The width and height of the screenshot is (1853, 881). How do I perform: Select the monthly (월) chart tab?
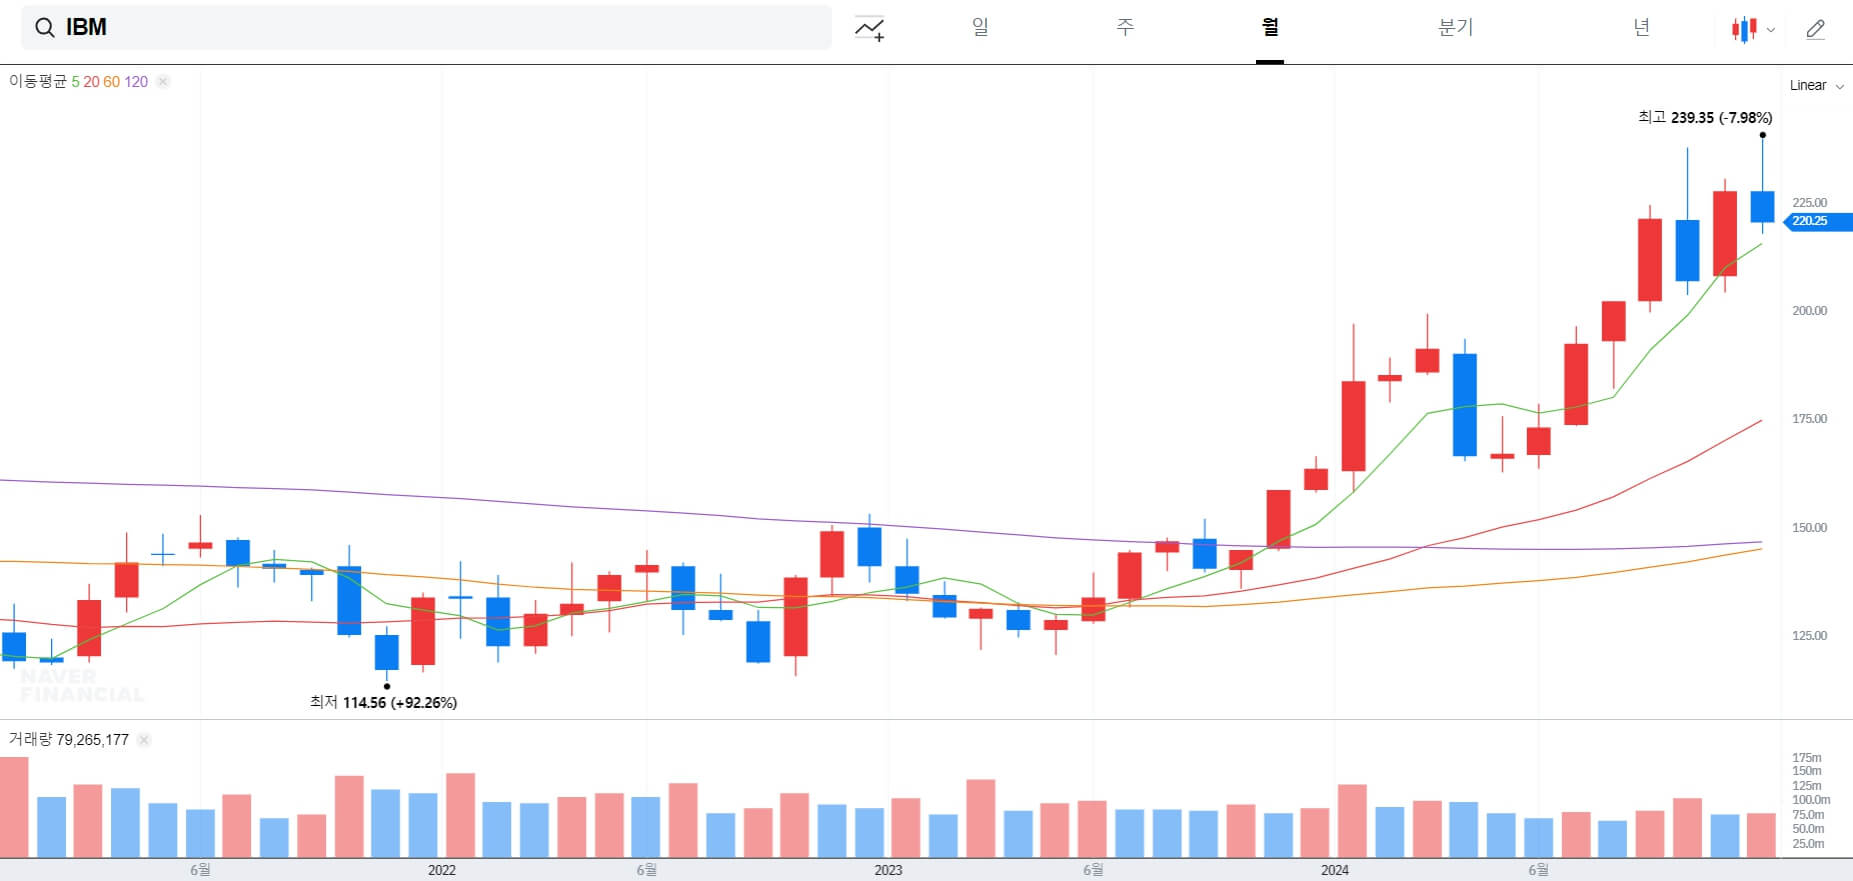pyautogui.click(x=1270, y=27)
